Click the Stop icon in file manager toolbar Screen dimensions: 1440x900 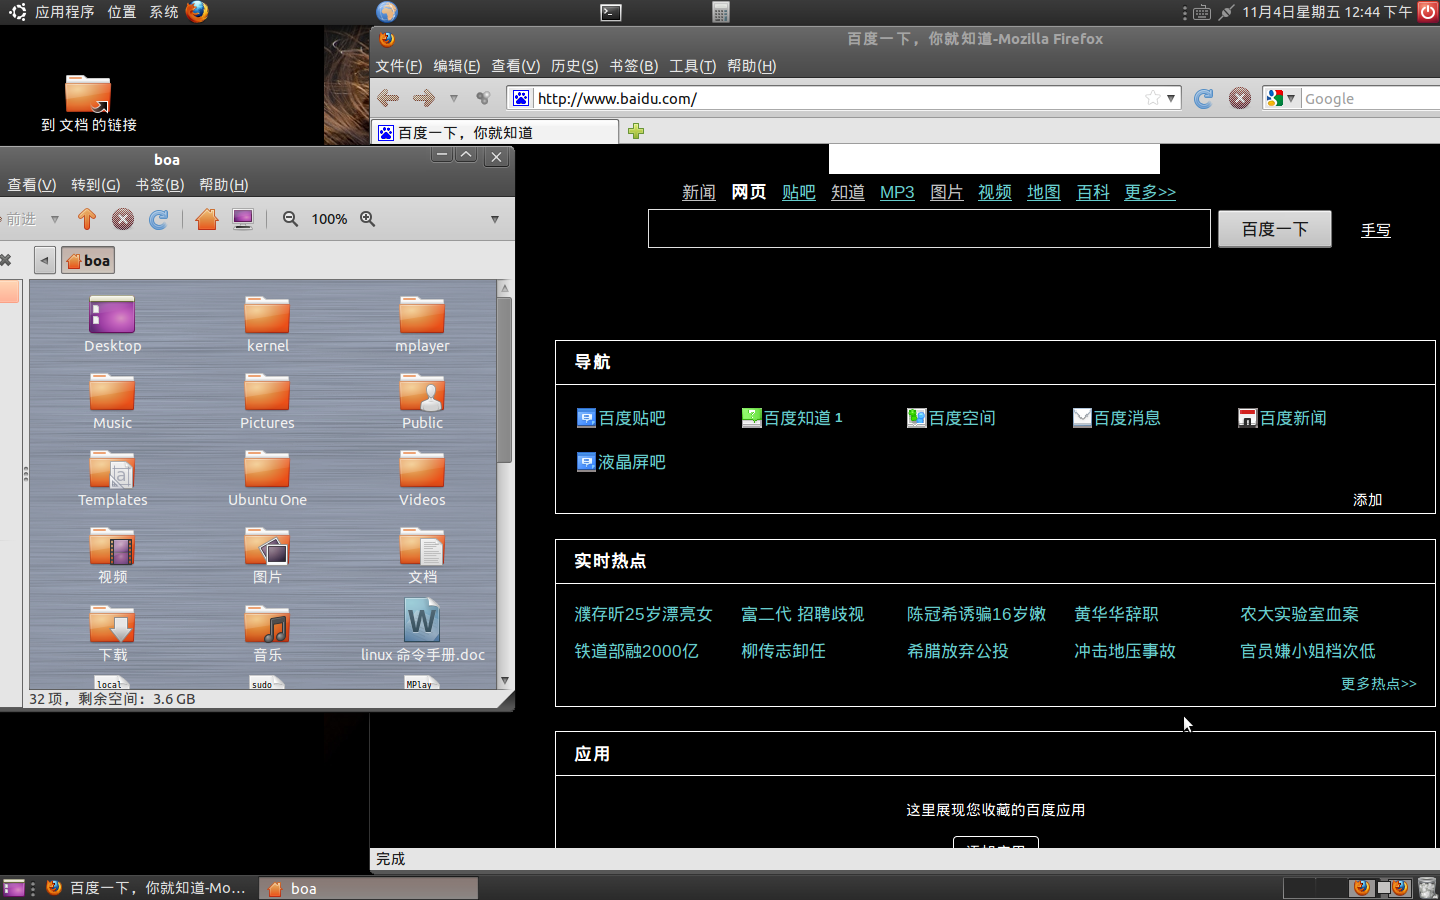123,219
